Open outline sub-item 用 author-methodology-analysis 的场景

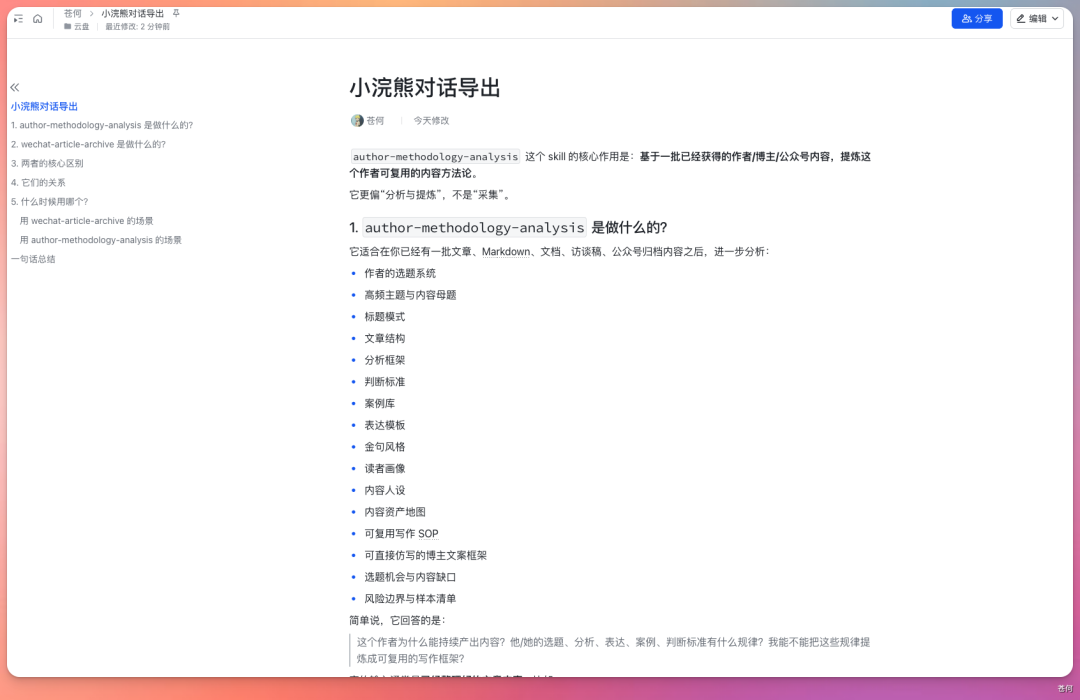(101, 240)
